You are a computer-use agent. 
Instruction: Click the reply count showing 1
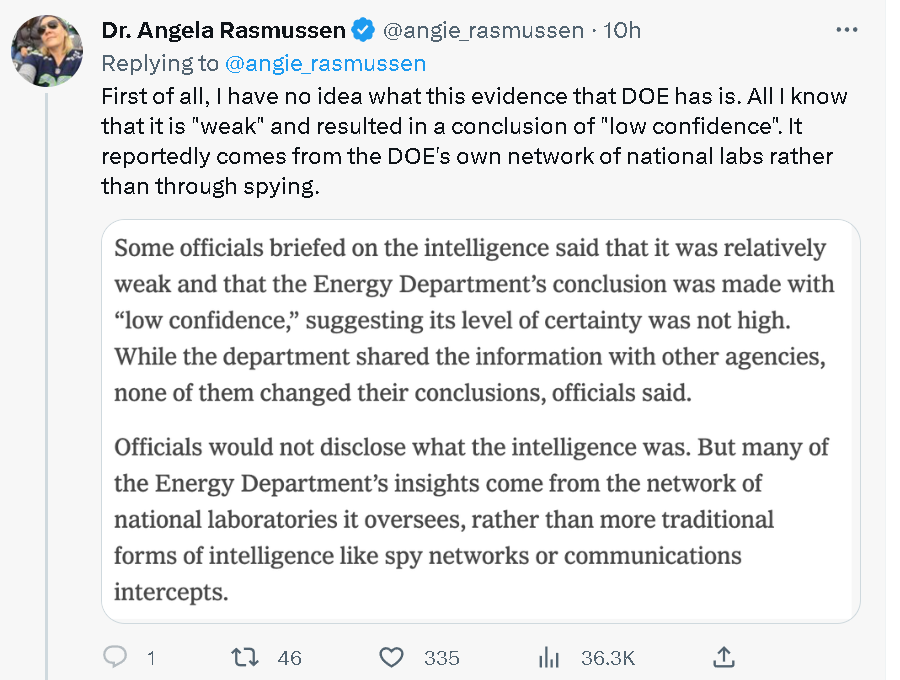coord(151,657)
